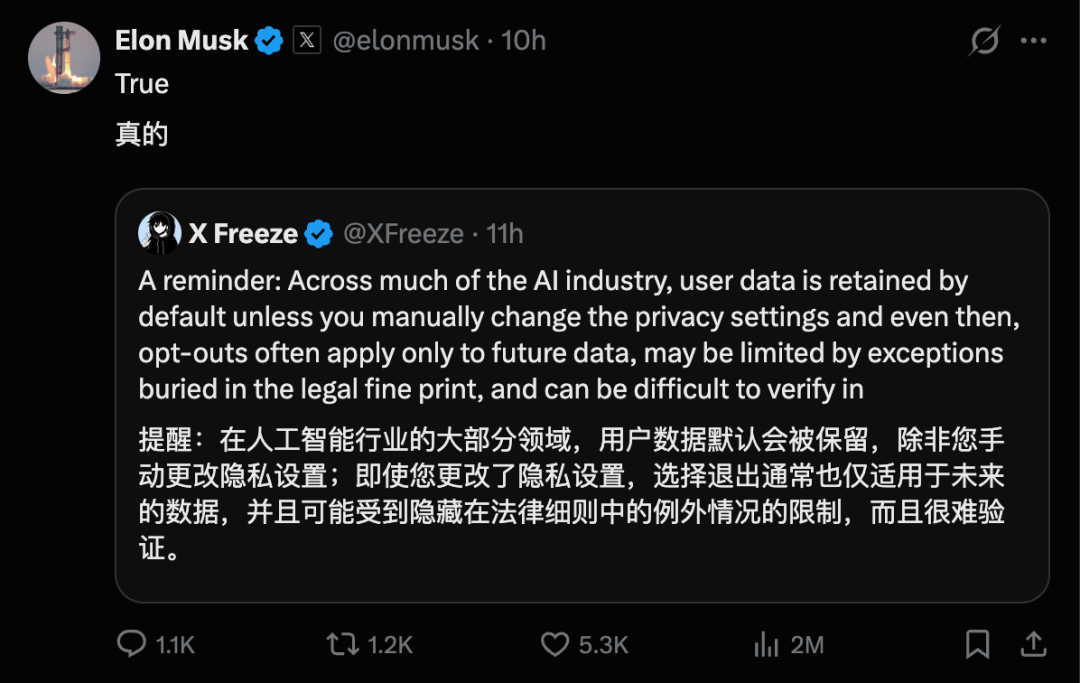View analytics via the bar chart icon
1080x683 pixels.
766,644
